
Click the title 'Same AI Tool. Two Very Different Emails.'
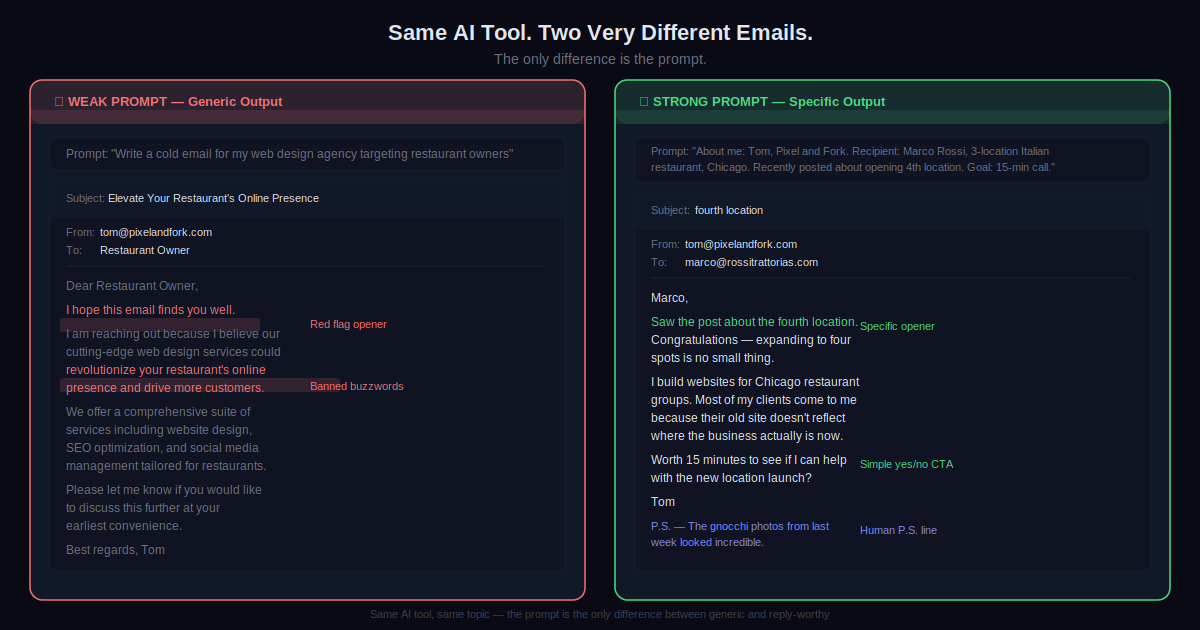click(600, 33)
